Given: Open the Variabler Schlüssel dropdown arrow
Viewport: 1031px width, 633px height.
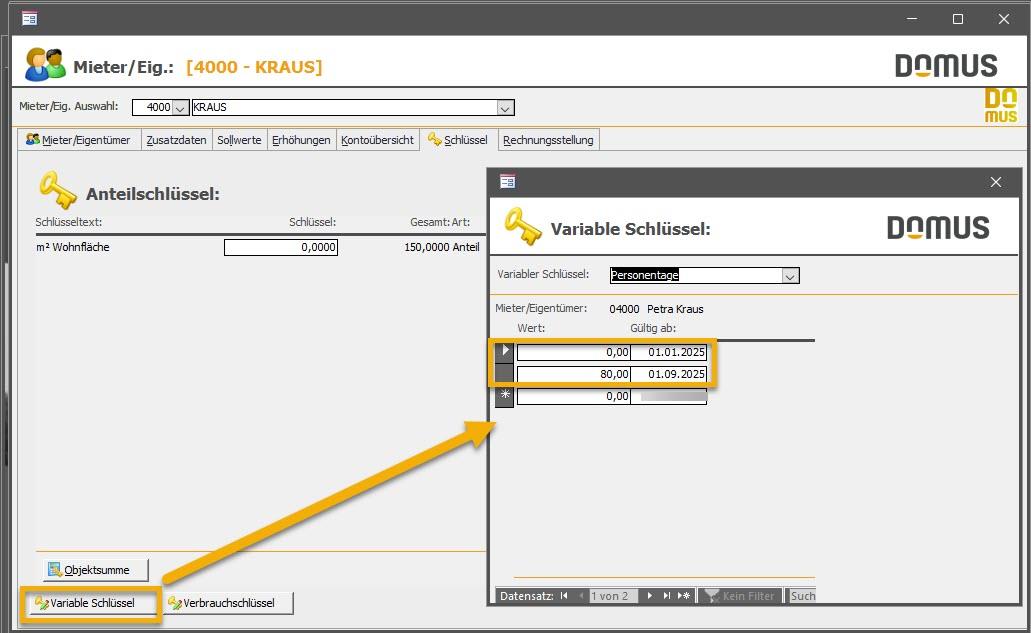Looking at the screenshot, I should coord(790,275).
